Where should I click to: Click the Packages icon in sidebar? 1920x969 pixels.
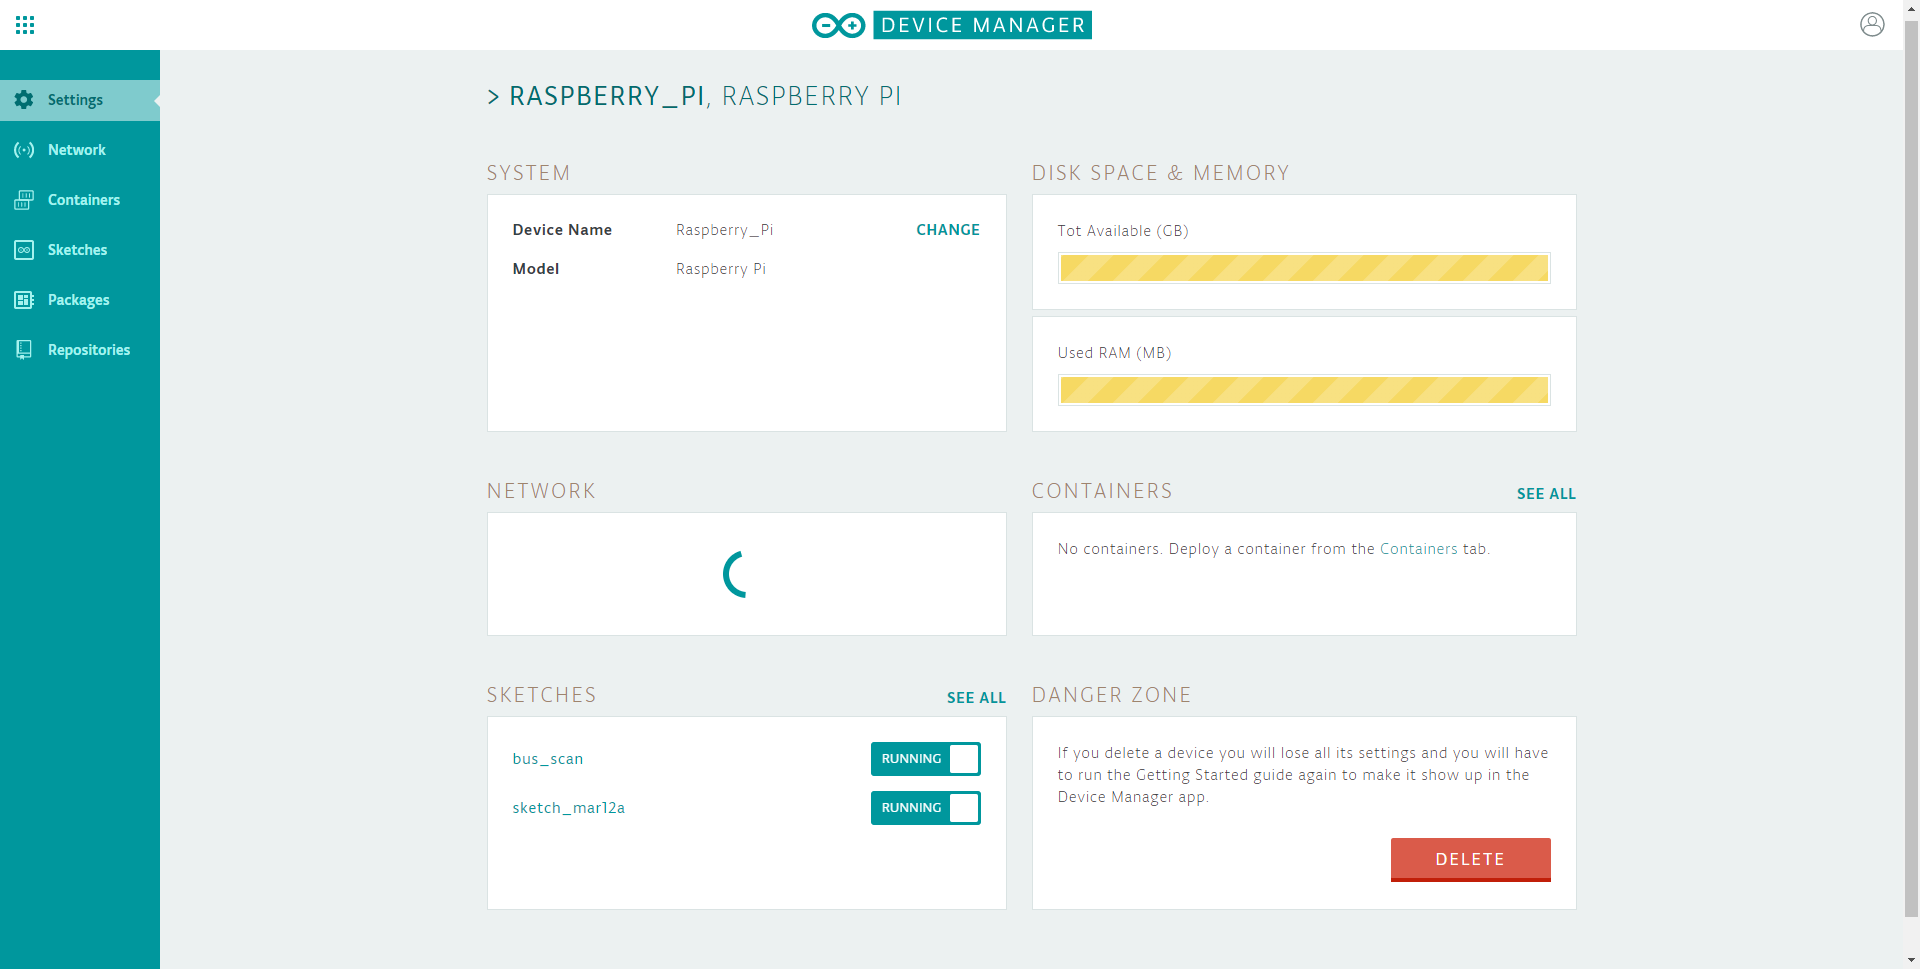(x=24, y=300)
